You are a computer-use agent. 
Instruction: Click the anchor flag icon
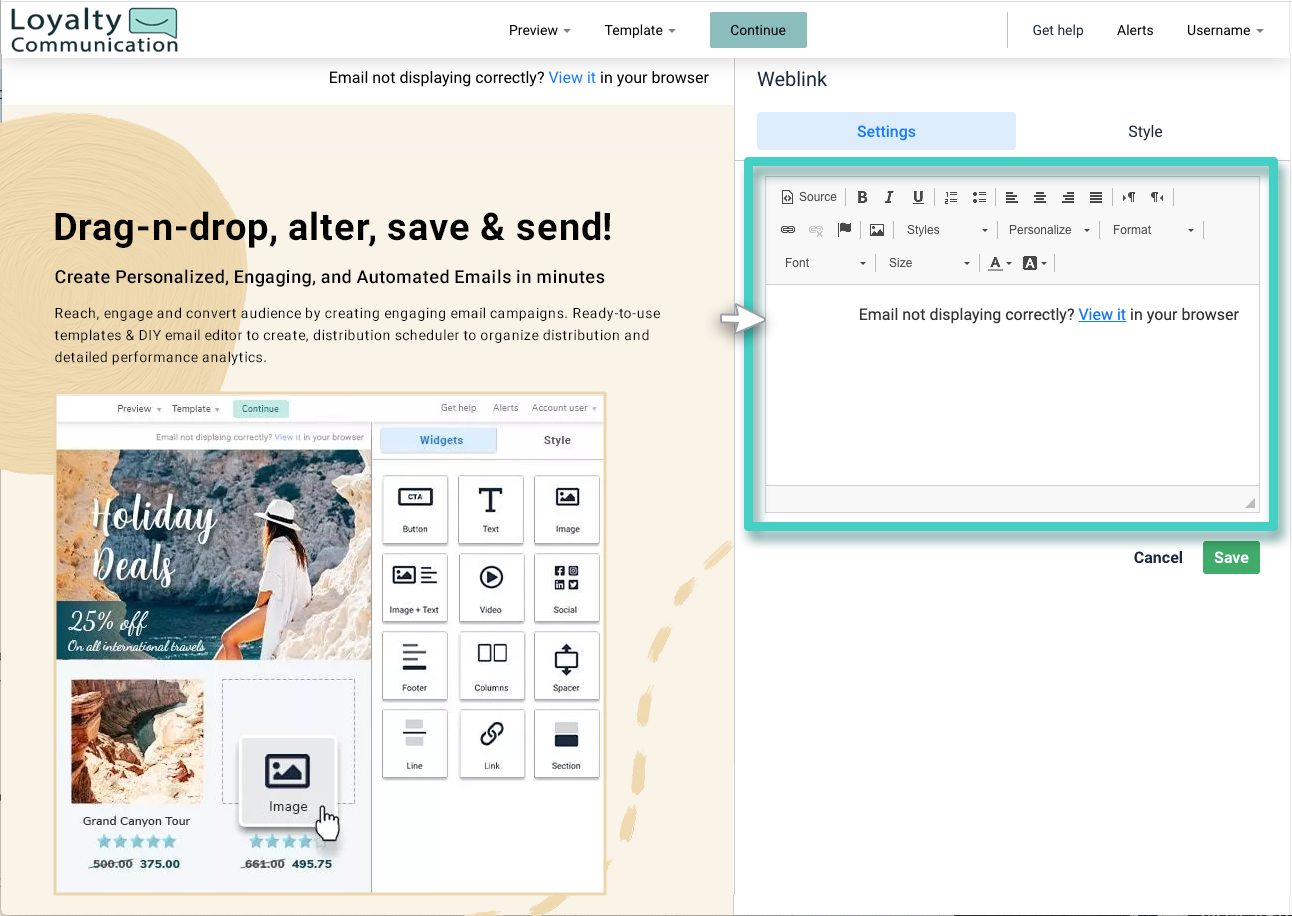coord(845,229)
